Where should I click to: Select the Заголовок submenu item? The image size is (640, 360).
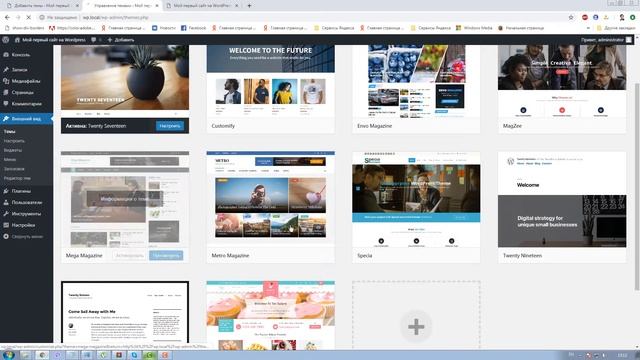(14, 169)
